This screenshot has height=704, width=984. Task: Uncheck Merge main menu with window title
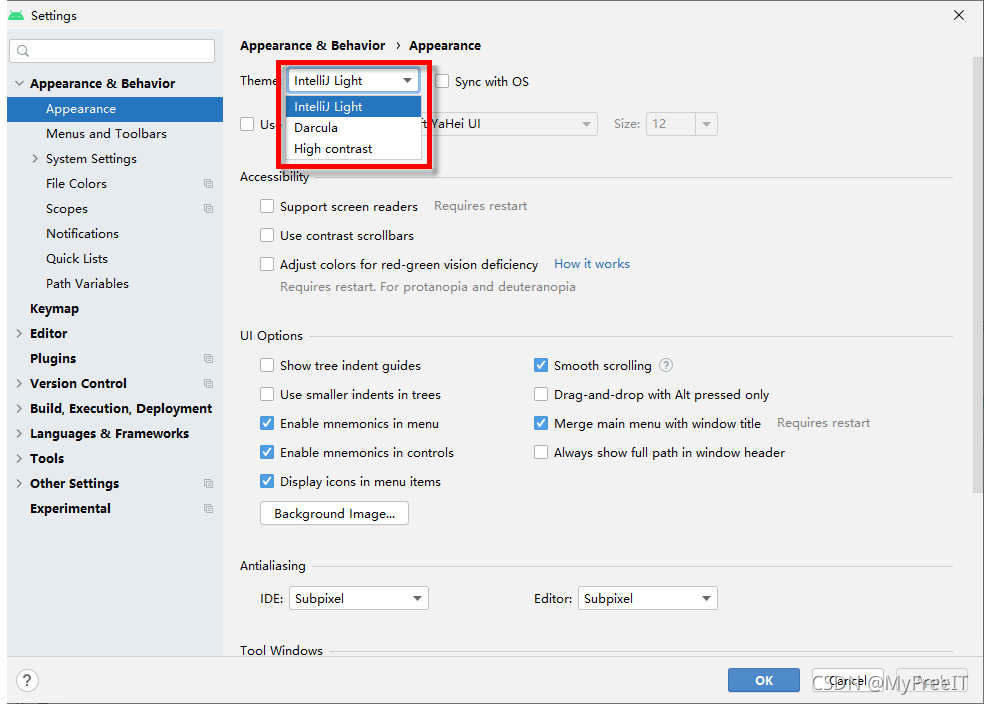pyautogui.click(x=540, y=423)
